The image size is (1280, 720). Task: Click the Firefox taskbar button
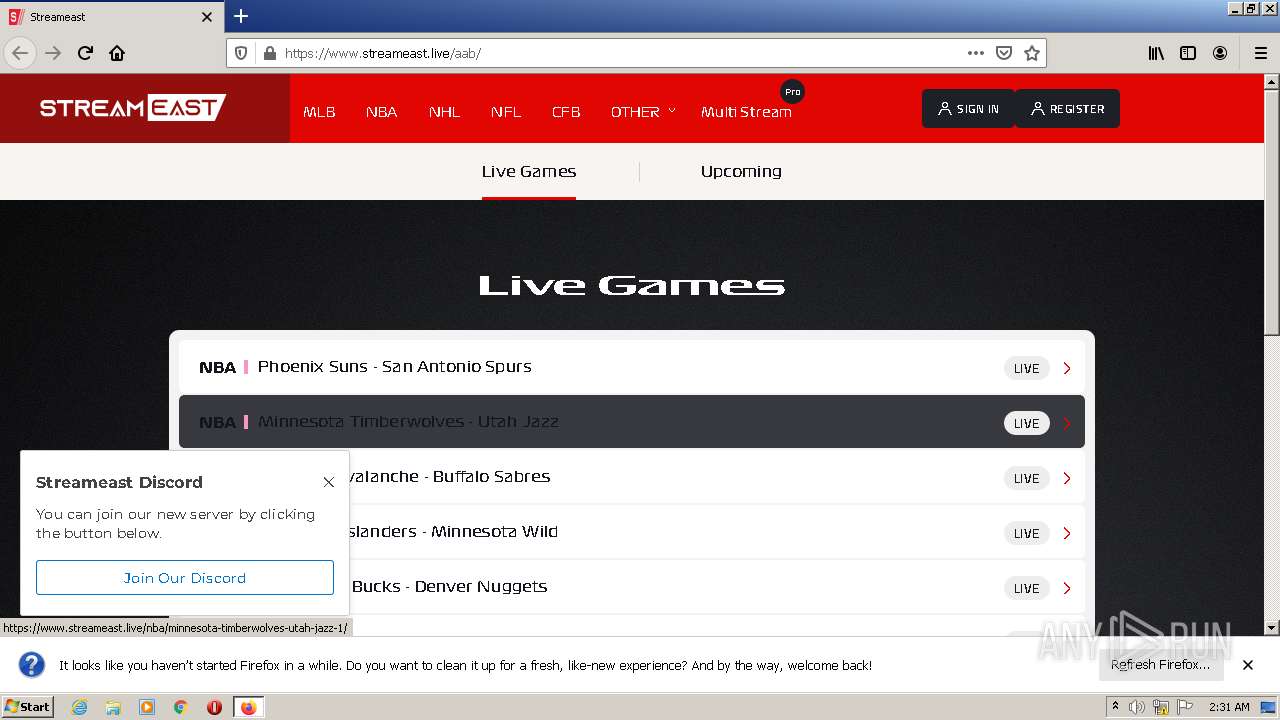click(x=248, y=707)
